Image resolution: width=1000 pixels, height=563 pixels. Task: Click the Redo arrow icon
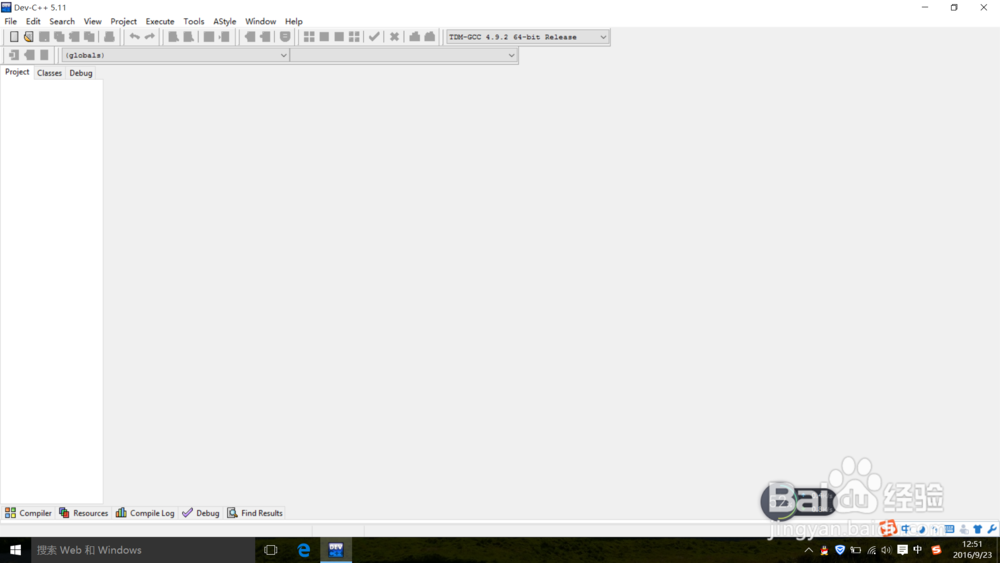click(150, 37)
